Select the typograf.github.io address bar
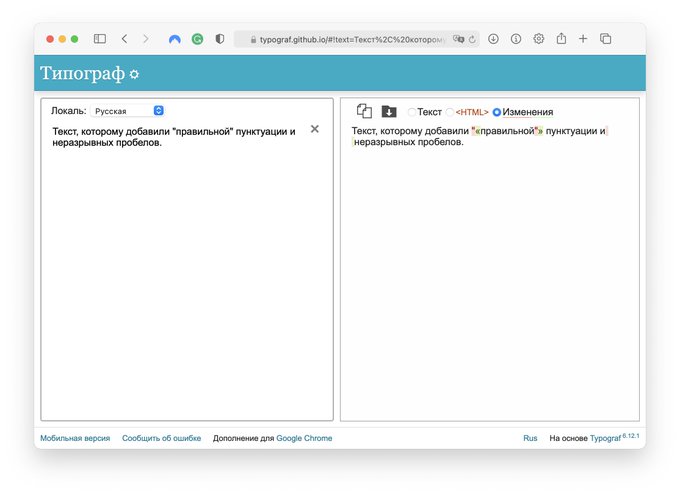 (356, 39)
